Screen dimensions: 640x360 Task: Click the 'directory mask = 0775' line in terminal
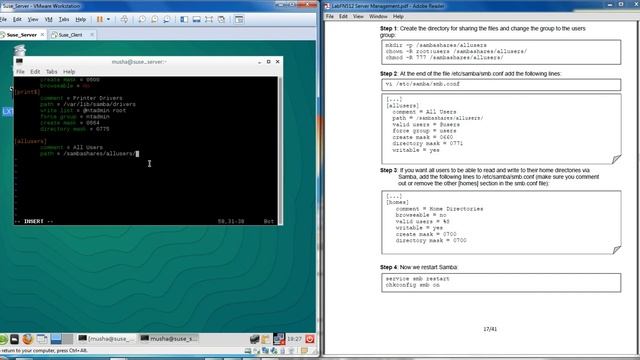tap(75, 129)
